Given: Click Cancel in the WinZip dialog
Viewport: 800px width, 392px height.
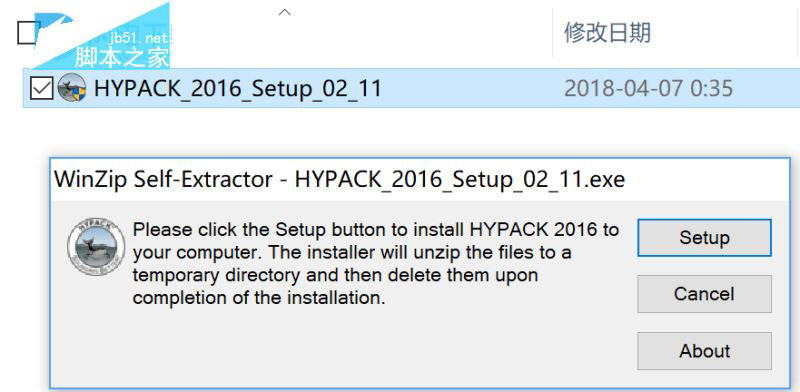Looking at the screenshot, I should click(x=704, y=294).
